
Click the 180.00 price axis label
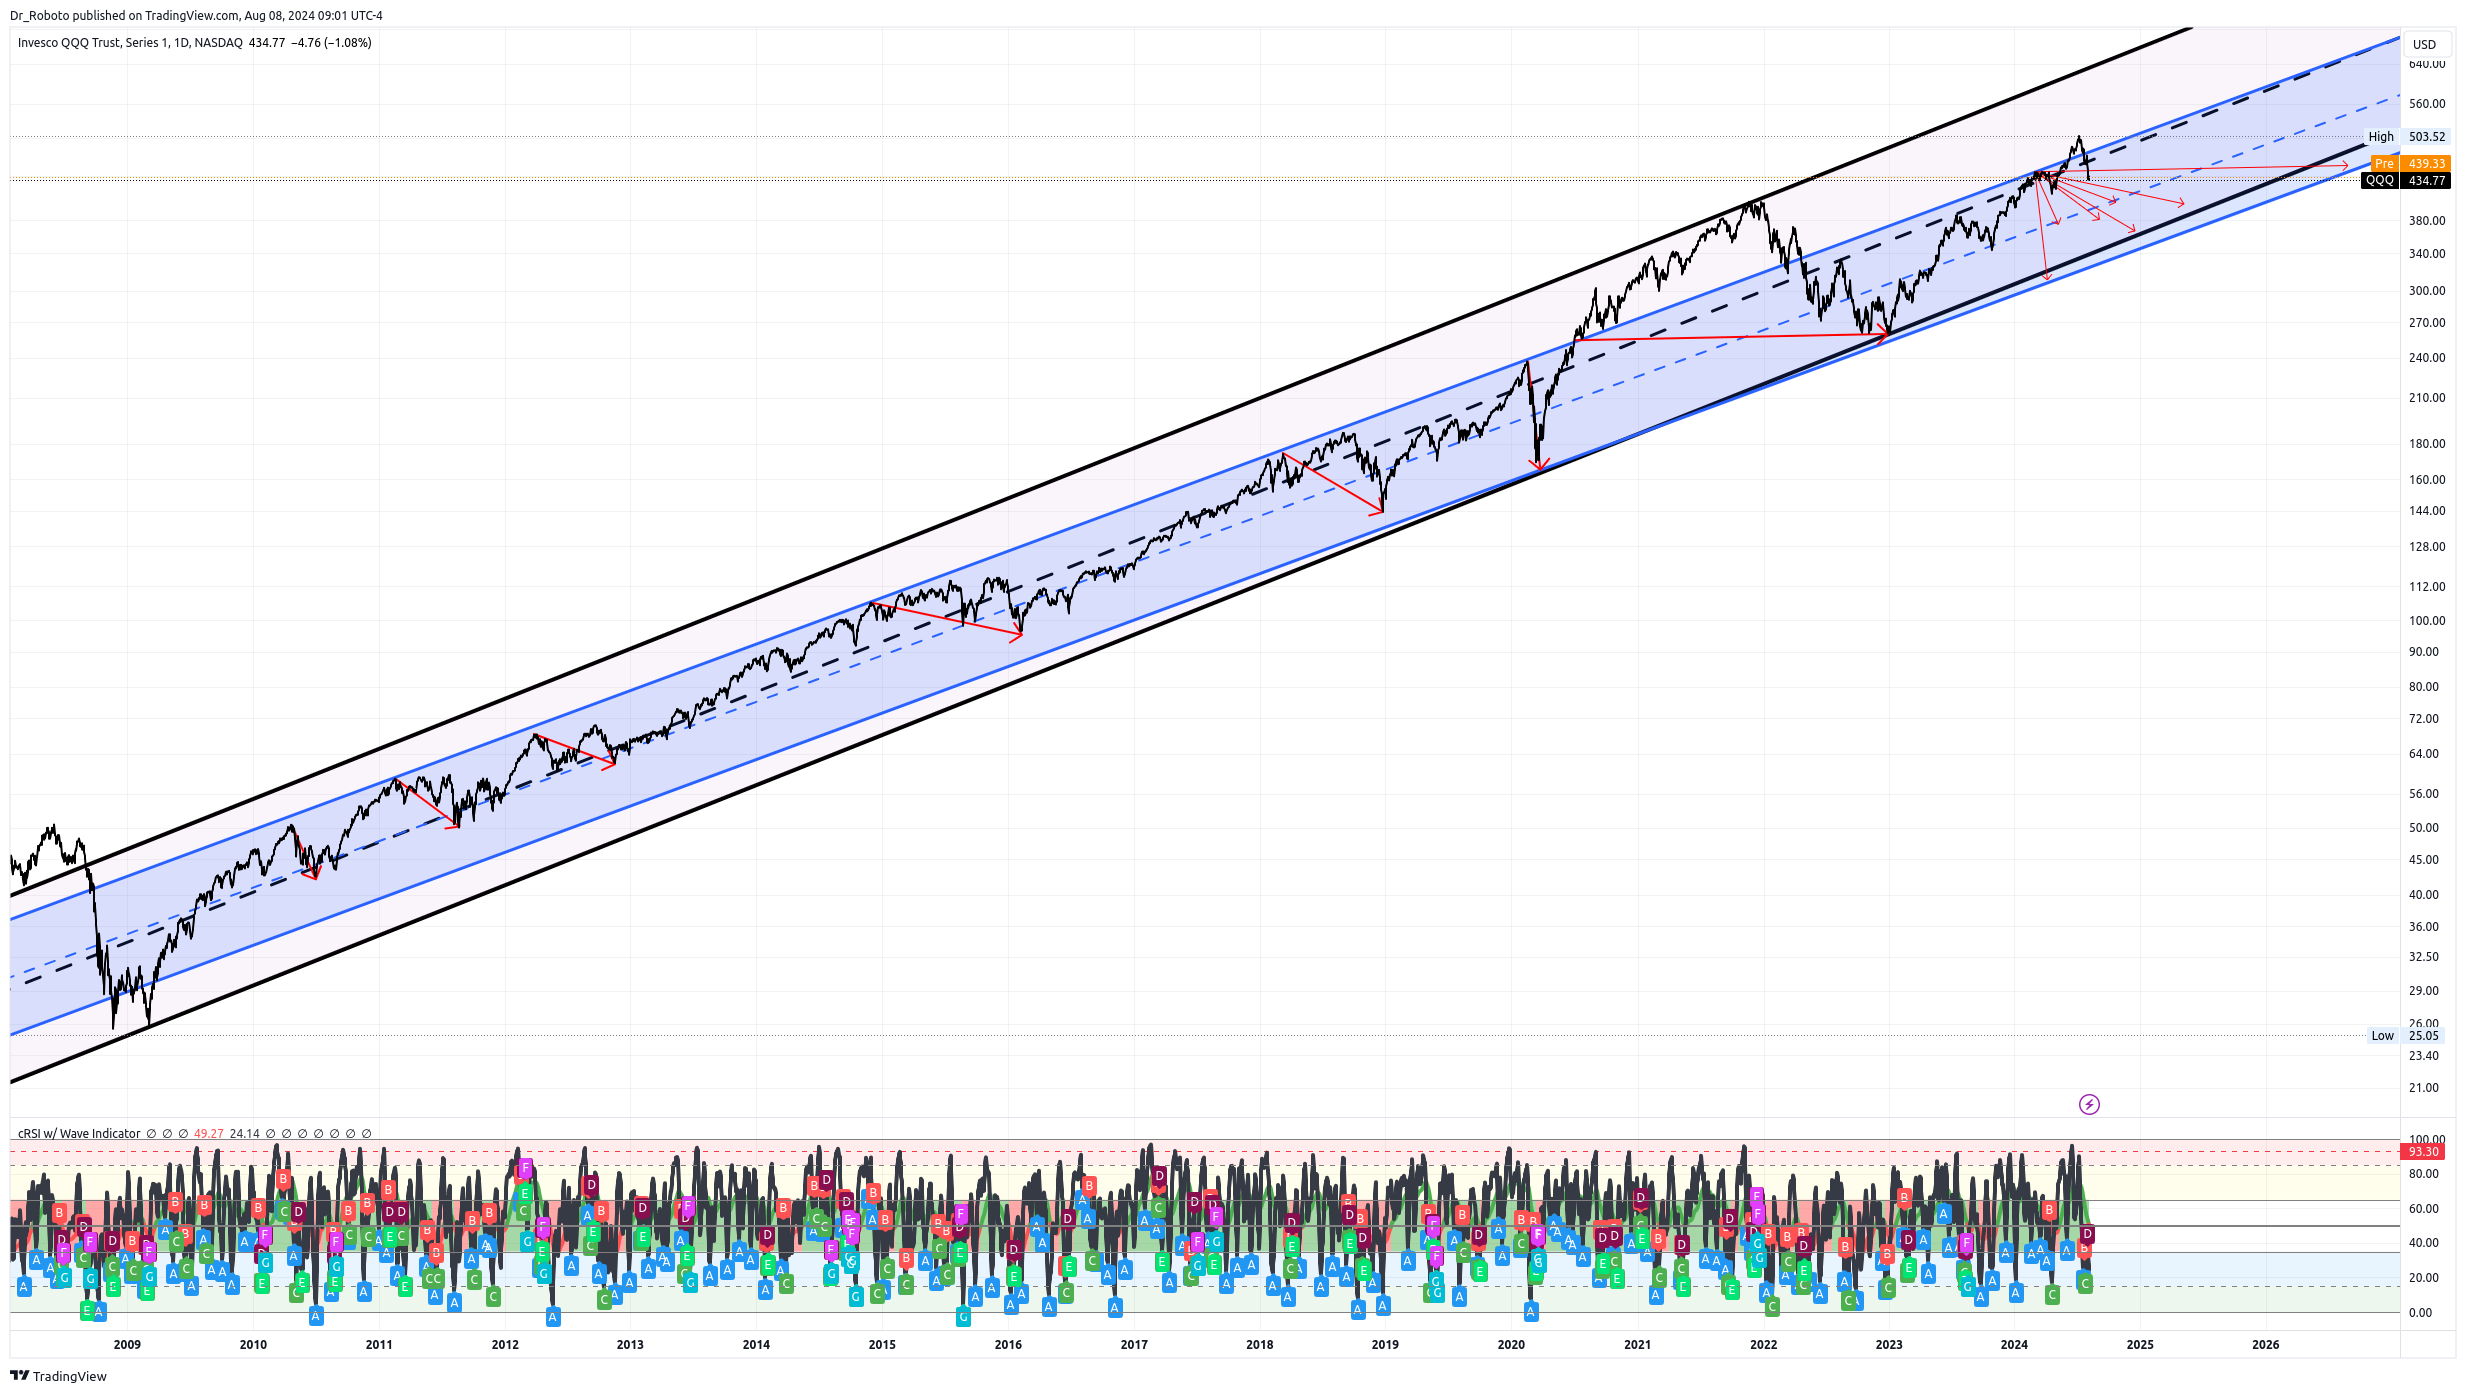point(2427,443)
